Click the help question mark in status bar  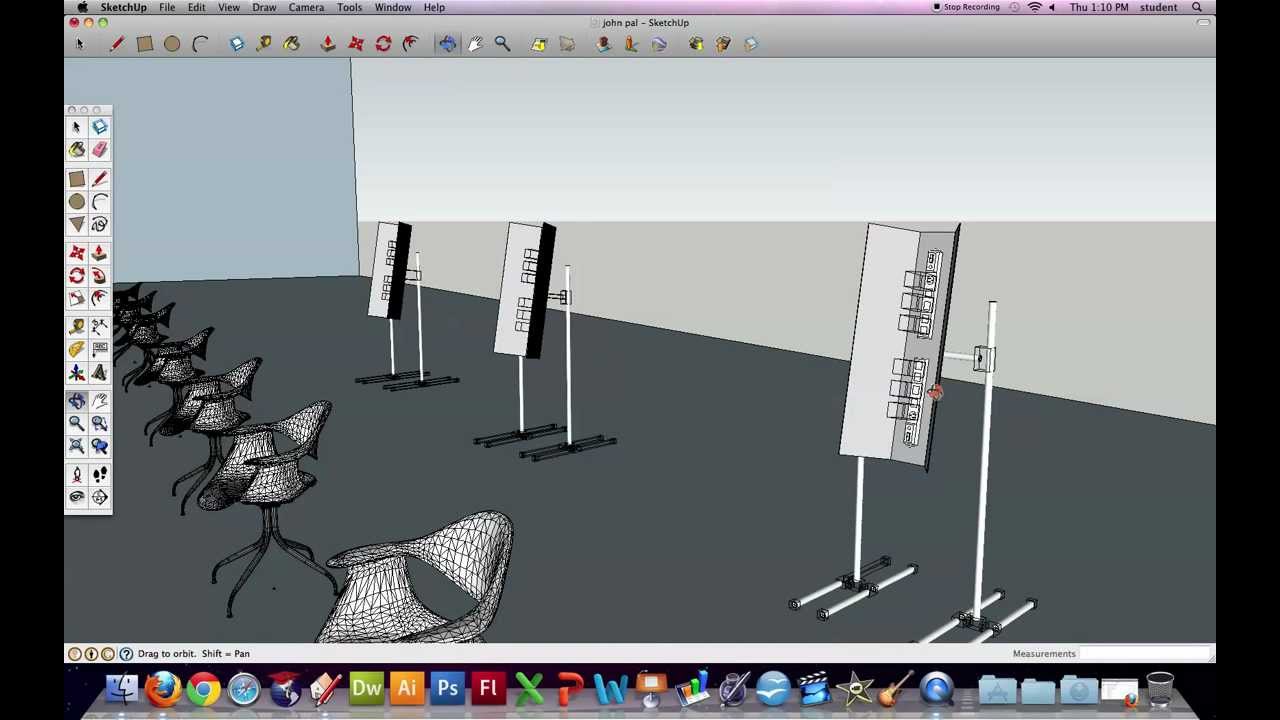(126, 654)
